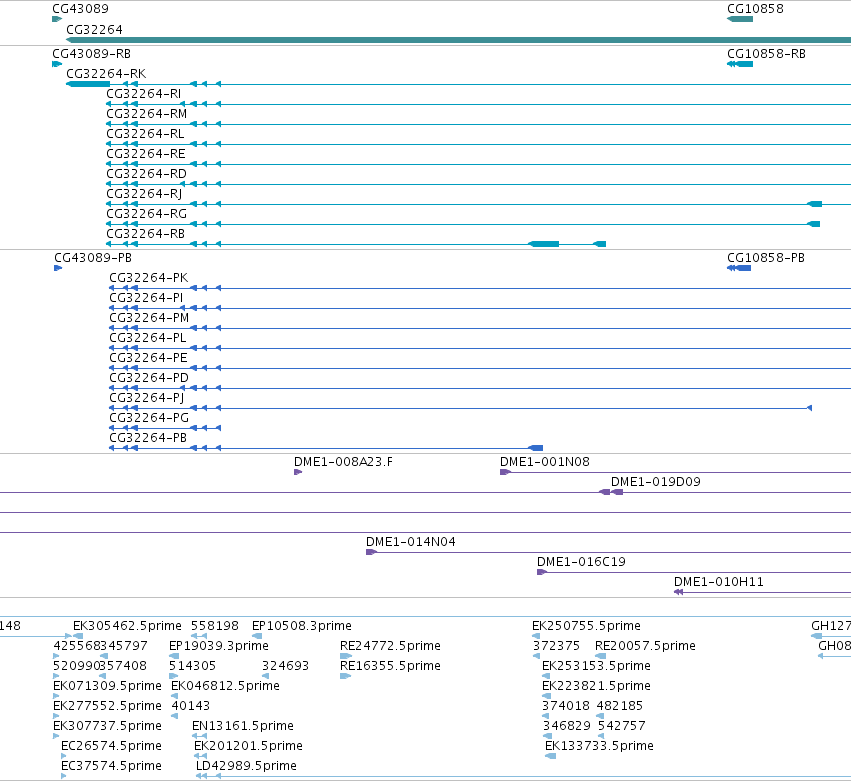Click the CG10858 gene glyph arrow
851x781 pixels.
coord(740,19)
